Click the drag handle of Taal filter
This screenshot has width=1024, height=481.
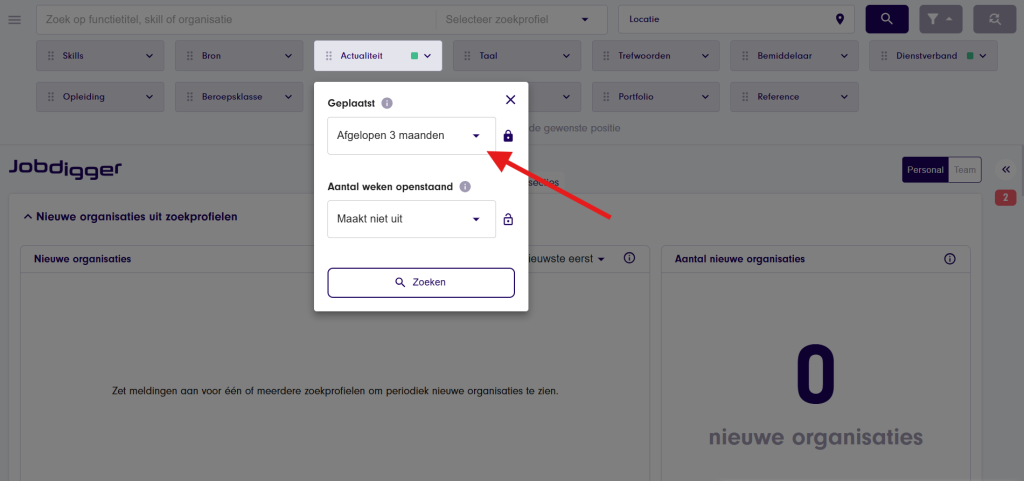pyautogui.click(x=468, y=56)
